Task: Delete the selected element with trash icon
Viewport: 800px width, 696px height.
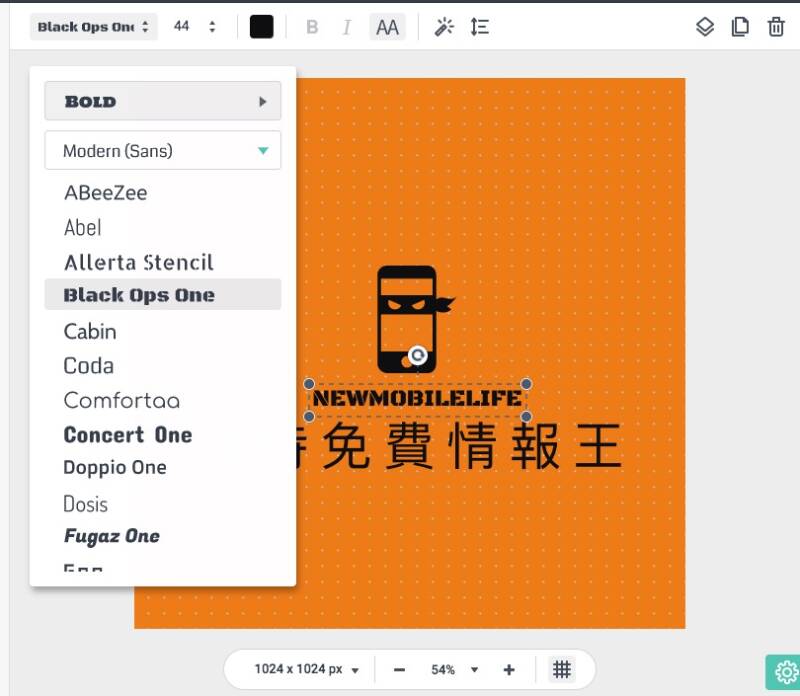Action: click(776, 27)
